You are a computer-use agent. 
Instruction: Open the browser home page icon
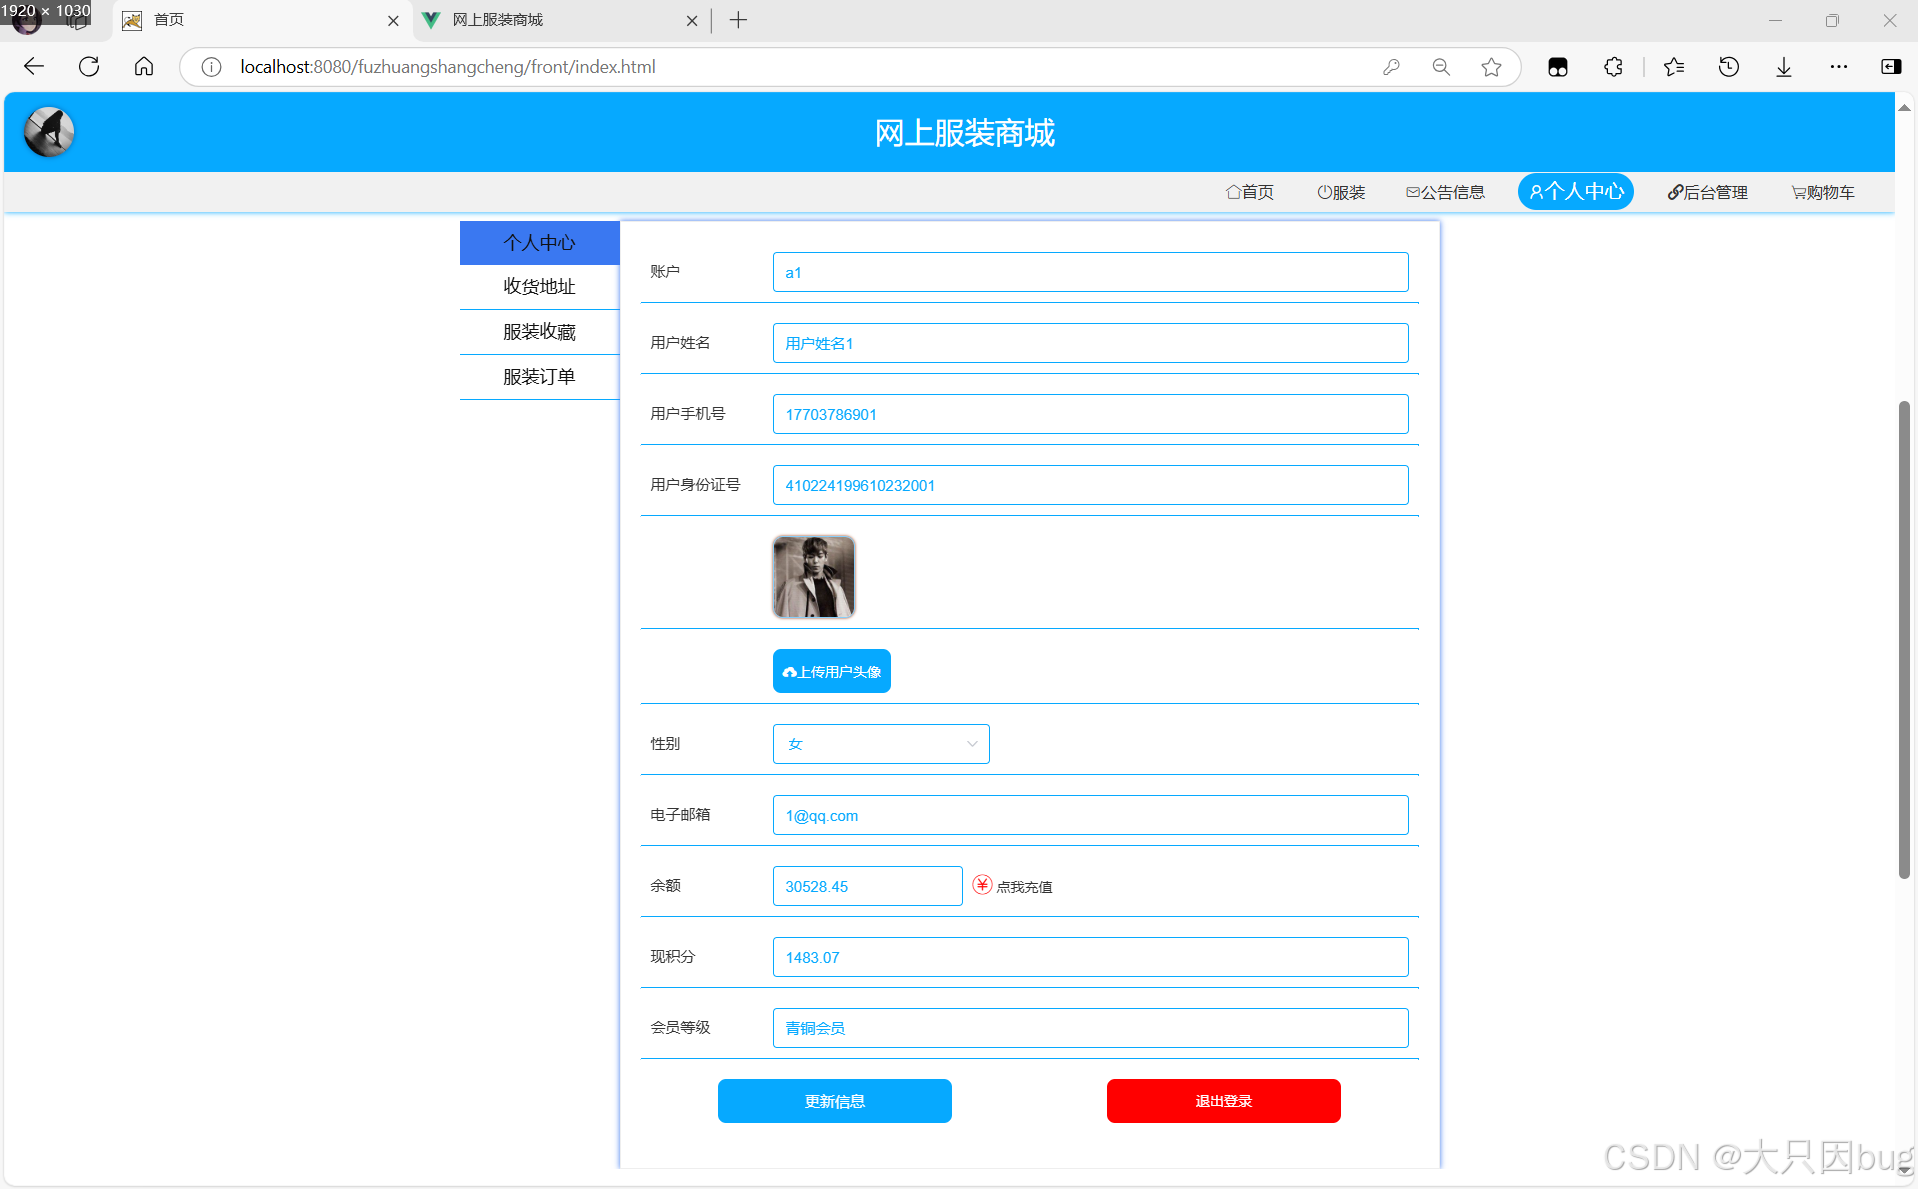coord(144,67)
